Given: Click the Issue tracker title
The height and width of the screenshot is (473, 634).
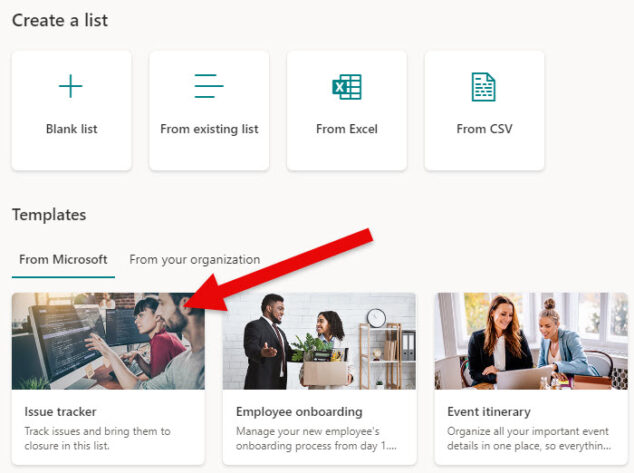Looking at the screenshot, I should pos(61,412).
